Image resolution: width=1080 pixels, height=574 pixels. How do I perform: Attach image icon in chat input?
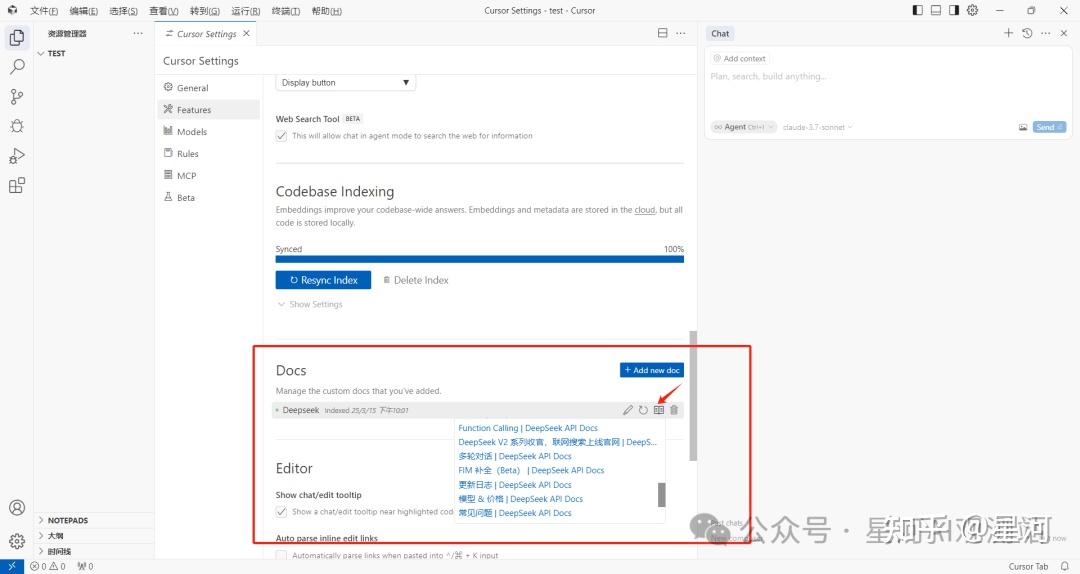click(x=1023, y=127)
